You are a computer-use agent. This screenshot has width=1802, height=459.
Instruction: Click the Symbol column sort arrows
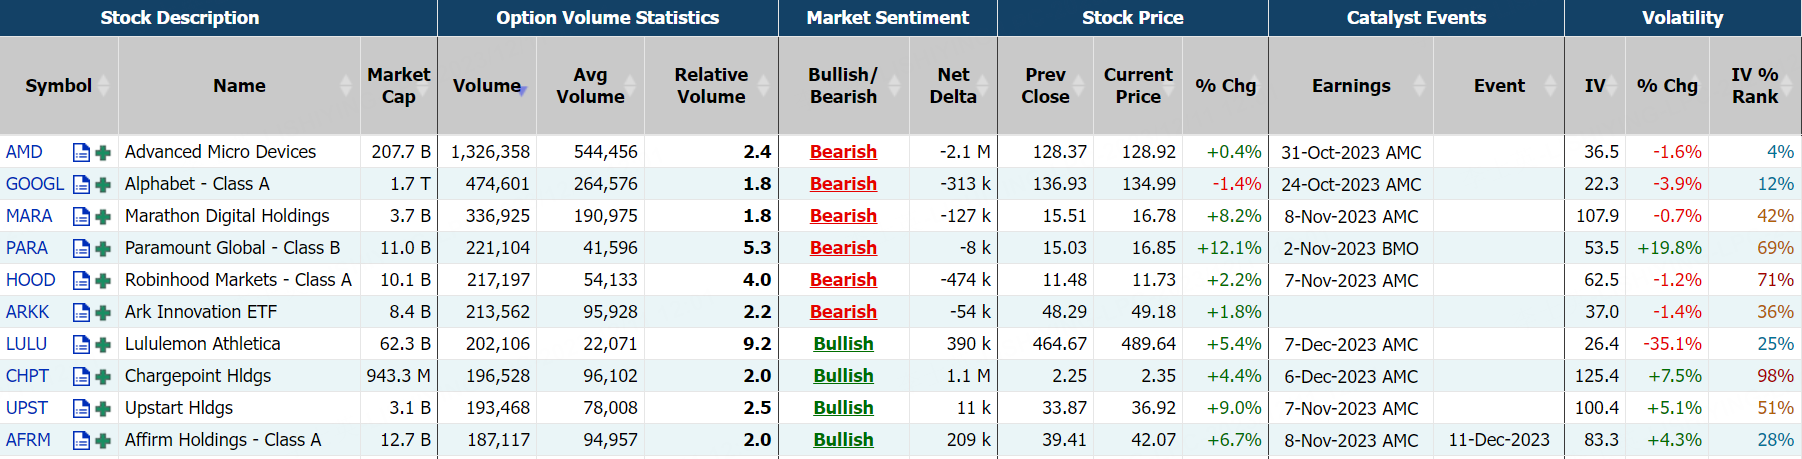104,86
